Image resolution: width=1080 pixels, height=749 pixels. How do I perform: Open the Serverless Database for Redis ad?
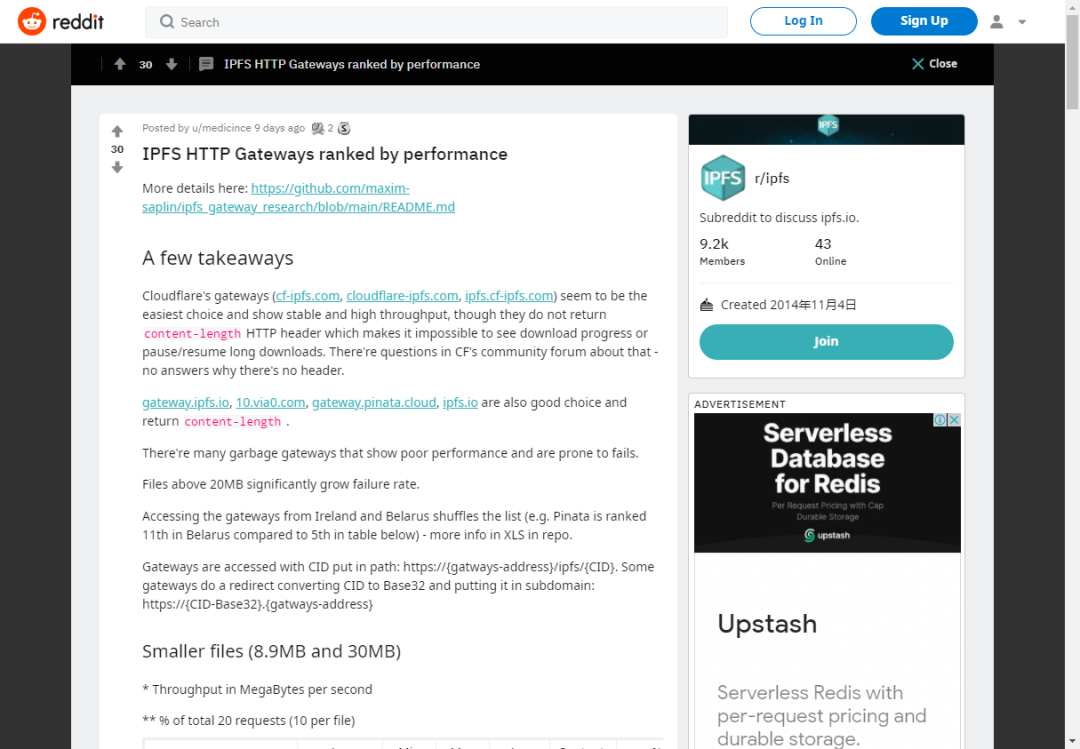coord(827,482)
